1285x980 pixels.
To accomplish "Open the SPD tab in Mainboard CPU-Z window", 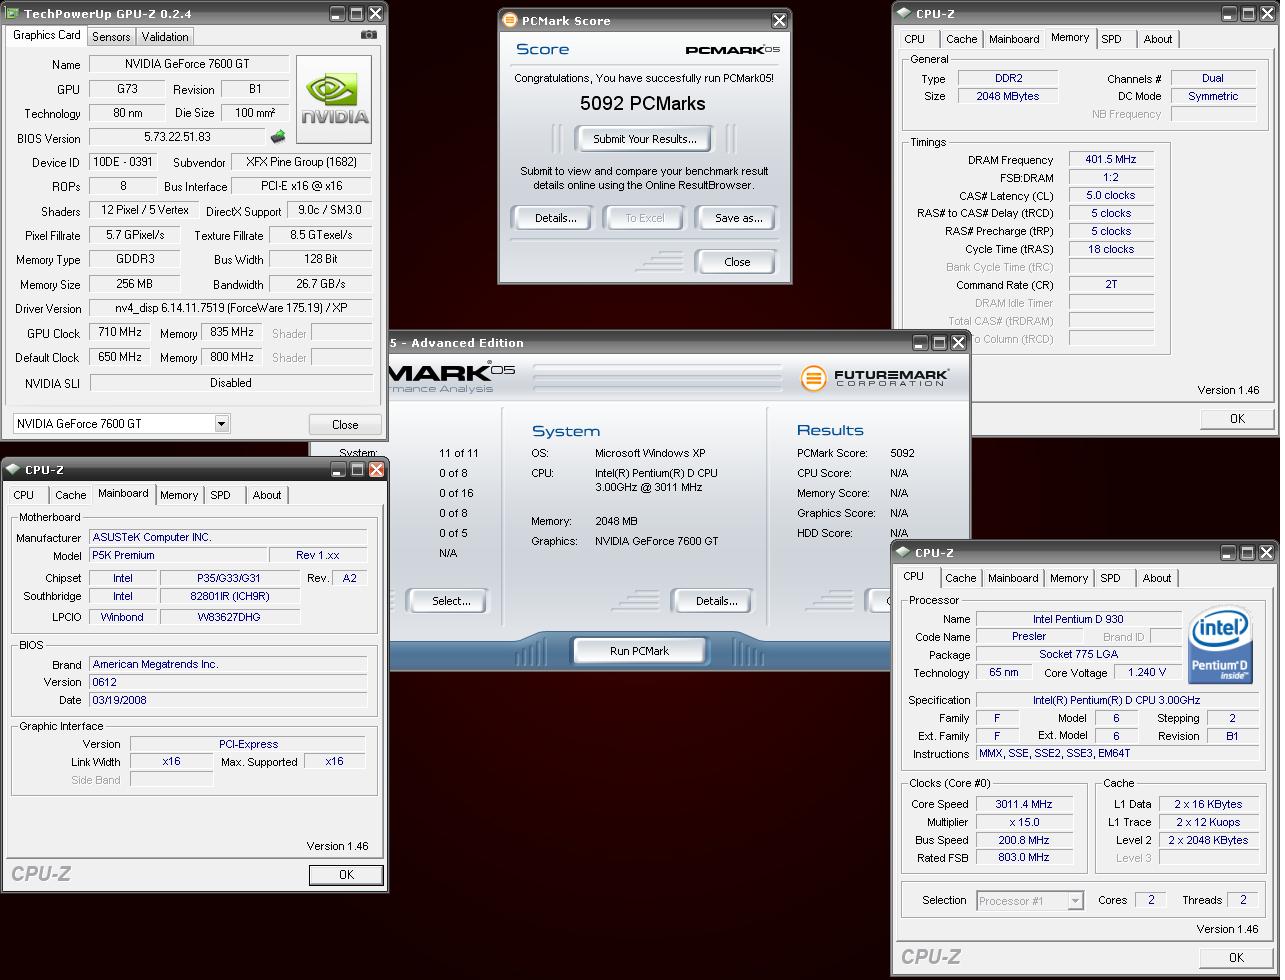I will [x=220, y=495].
